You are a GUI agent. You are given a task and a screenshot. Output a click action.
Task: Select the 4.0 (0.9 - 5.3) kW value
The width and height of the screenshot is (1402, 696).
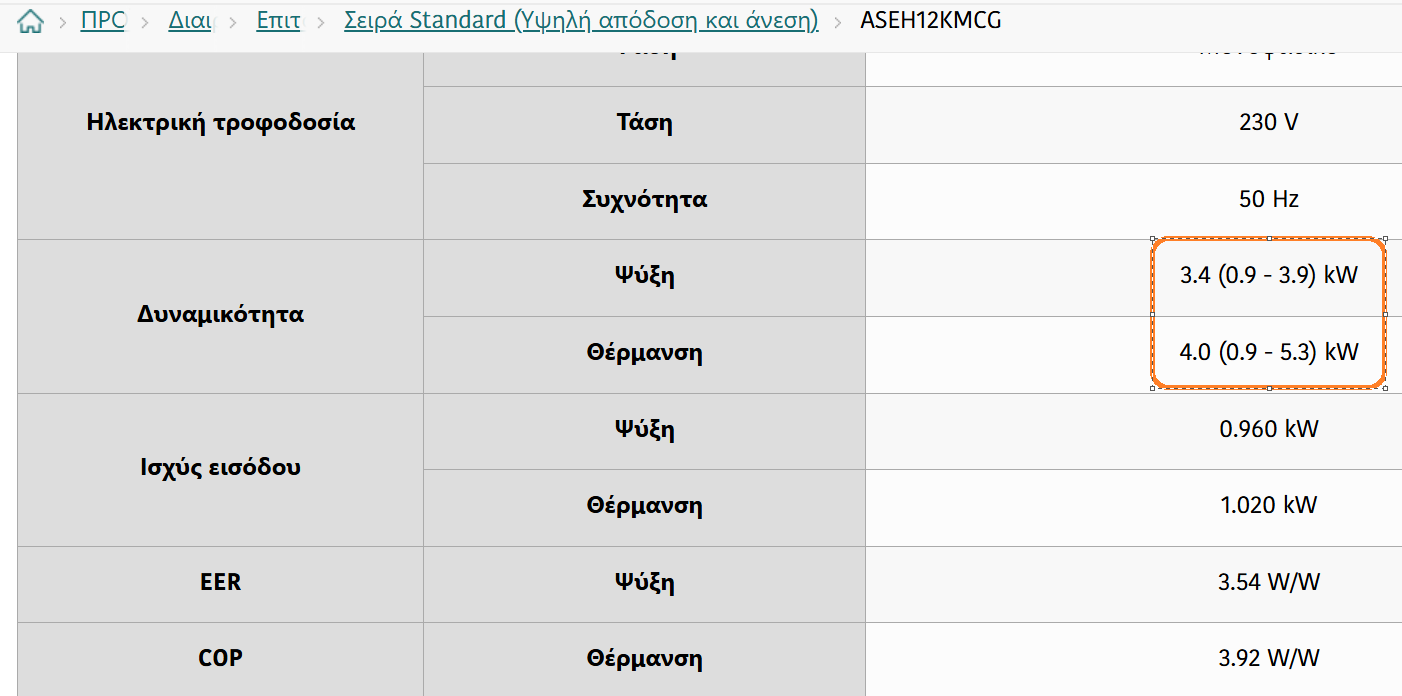[x=1269, y=352]
